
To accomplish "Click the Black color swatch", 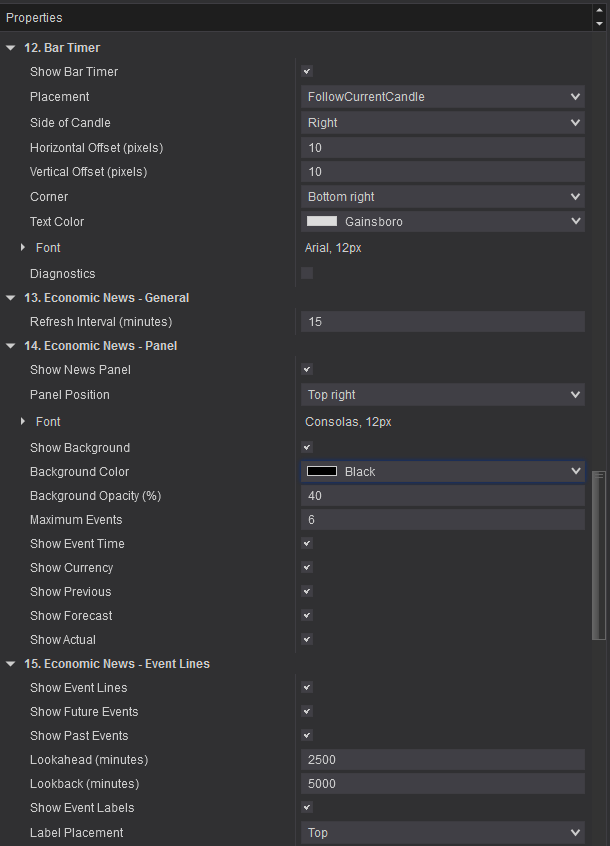I will pyautogui.click(x=322, y=472).
